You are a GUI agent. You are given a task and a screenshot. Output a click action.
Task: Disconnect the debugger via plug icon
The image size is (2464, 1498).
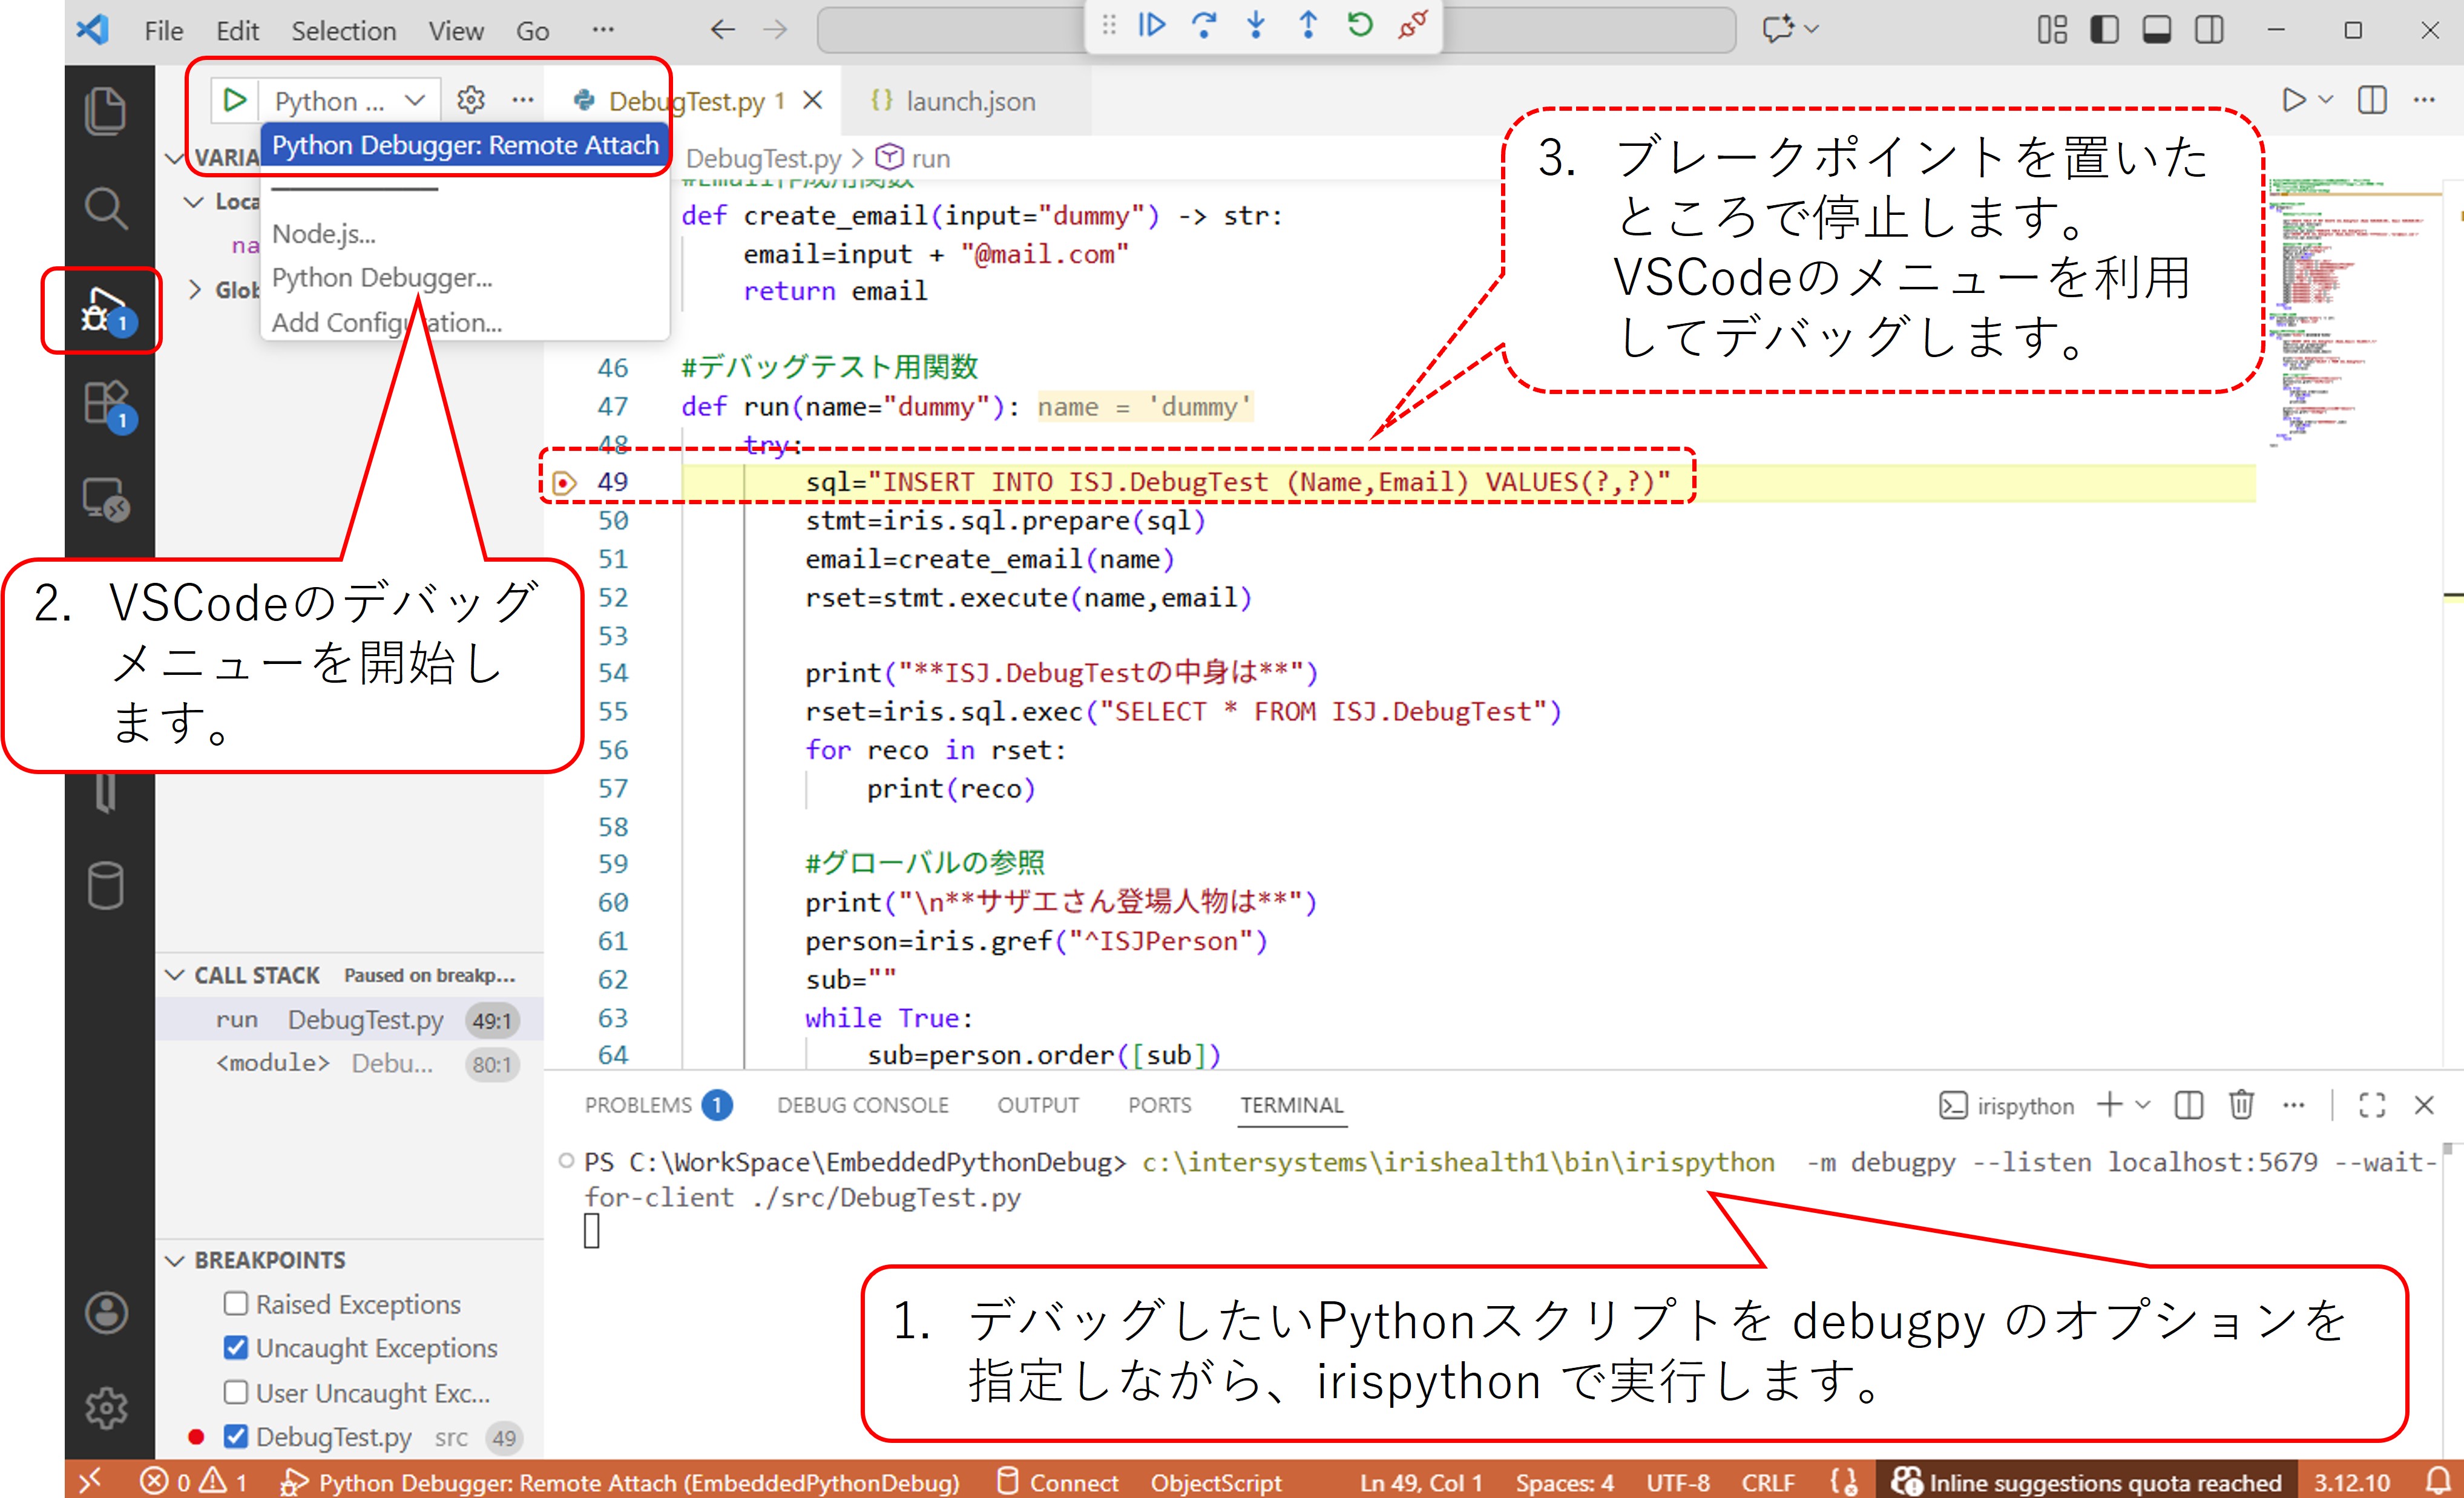[x=1412, y=26]
